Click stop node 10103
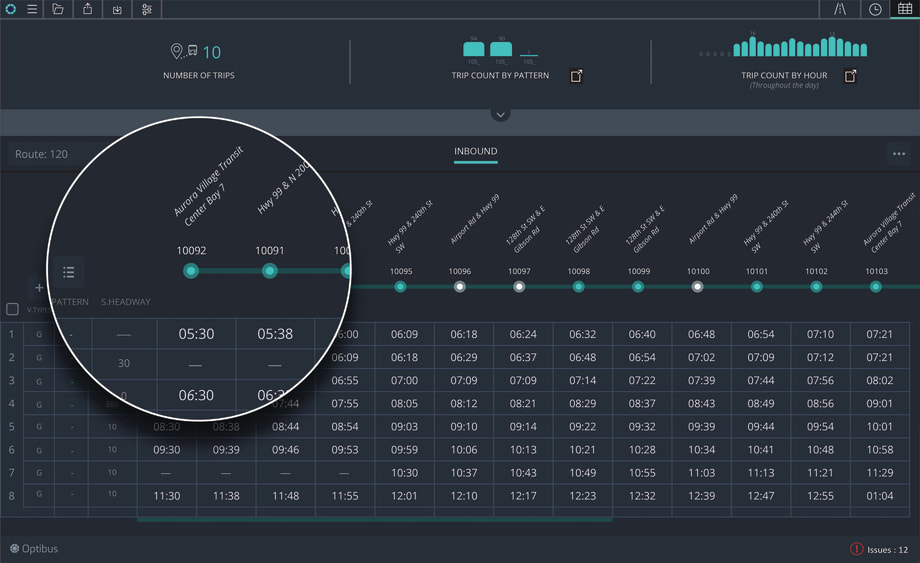This screenshot has height=563, width=920. pos(875,287)
